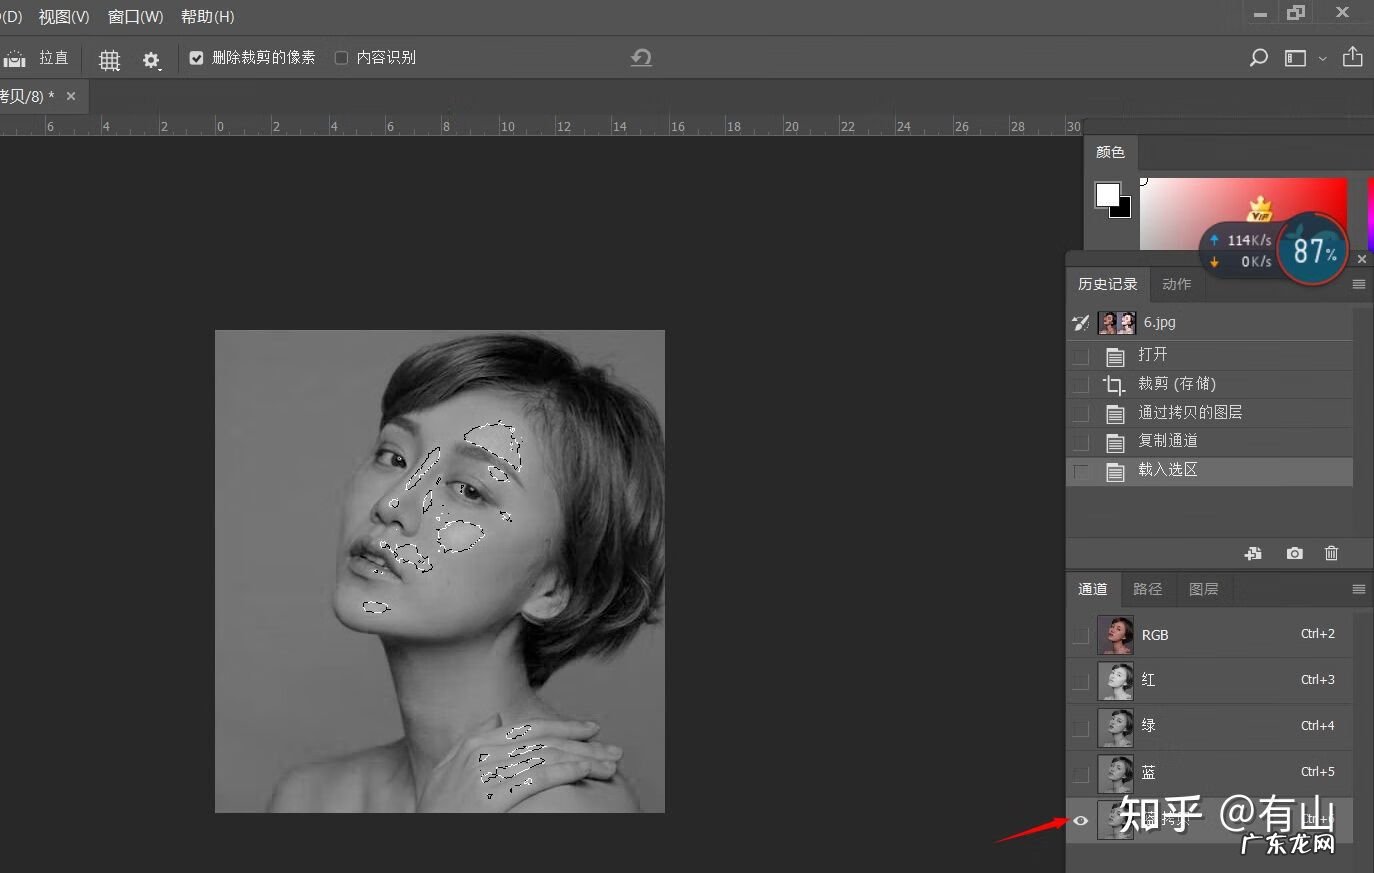This screenshot has width=1374, height=873.
Task: Toggle visibility of the RGB channel
Action: (x=1080, y=635)
